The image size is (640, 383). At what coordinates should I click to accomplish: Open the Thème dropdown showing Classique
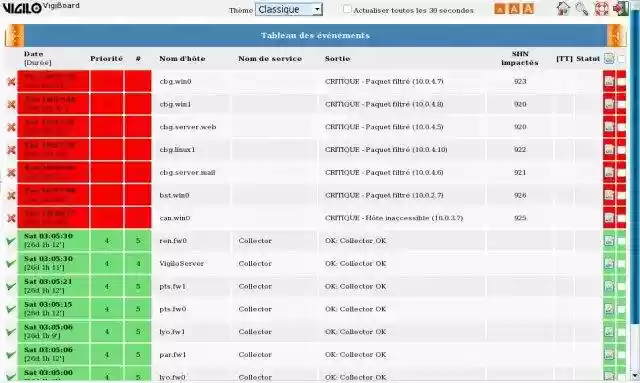(x=289, y=9)
